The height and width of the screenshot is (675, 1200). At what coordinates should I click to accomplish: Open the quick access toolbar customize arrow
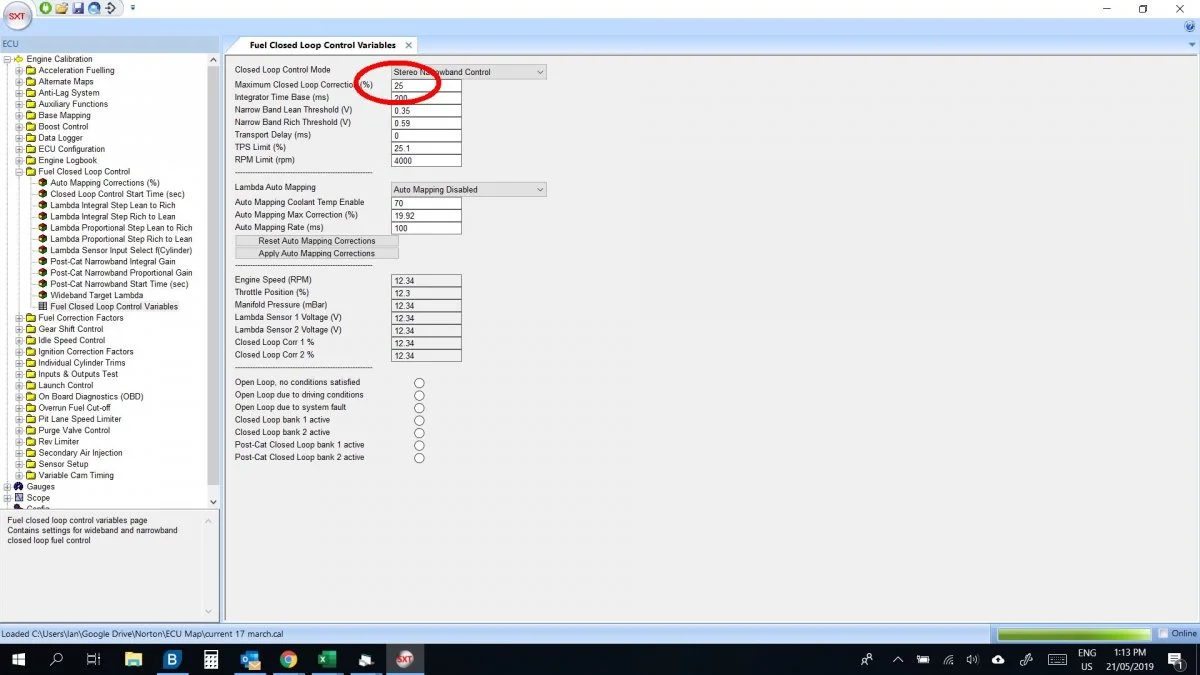pos(132,8)
